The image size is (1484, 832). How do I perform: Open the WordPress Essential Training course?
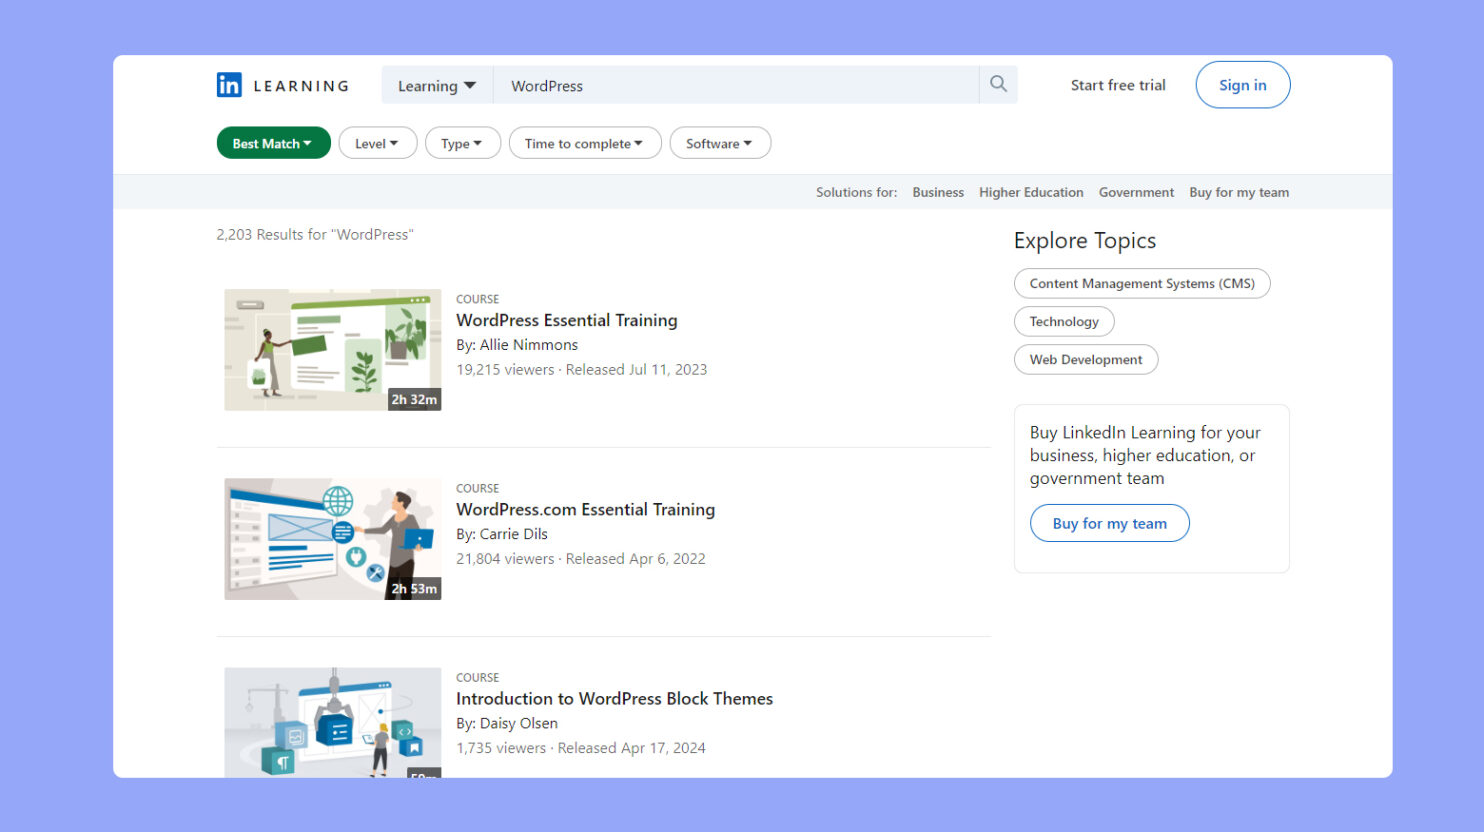pyautogui.click(x=566, y=320)
